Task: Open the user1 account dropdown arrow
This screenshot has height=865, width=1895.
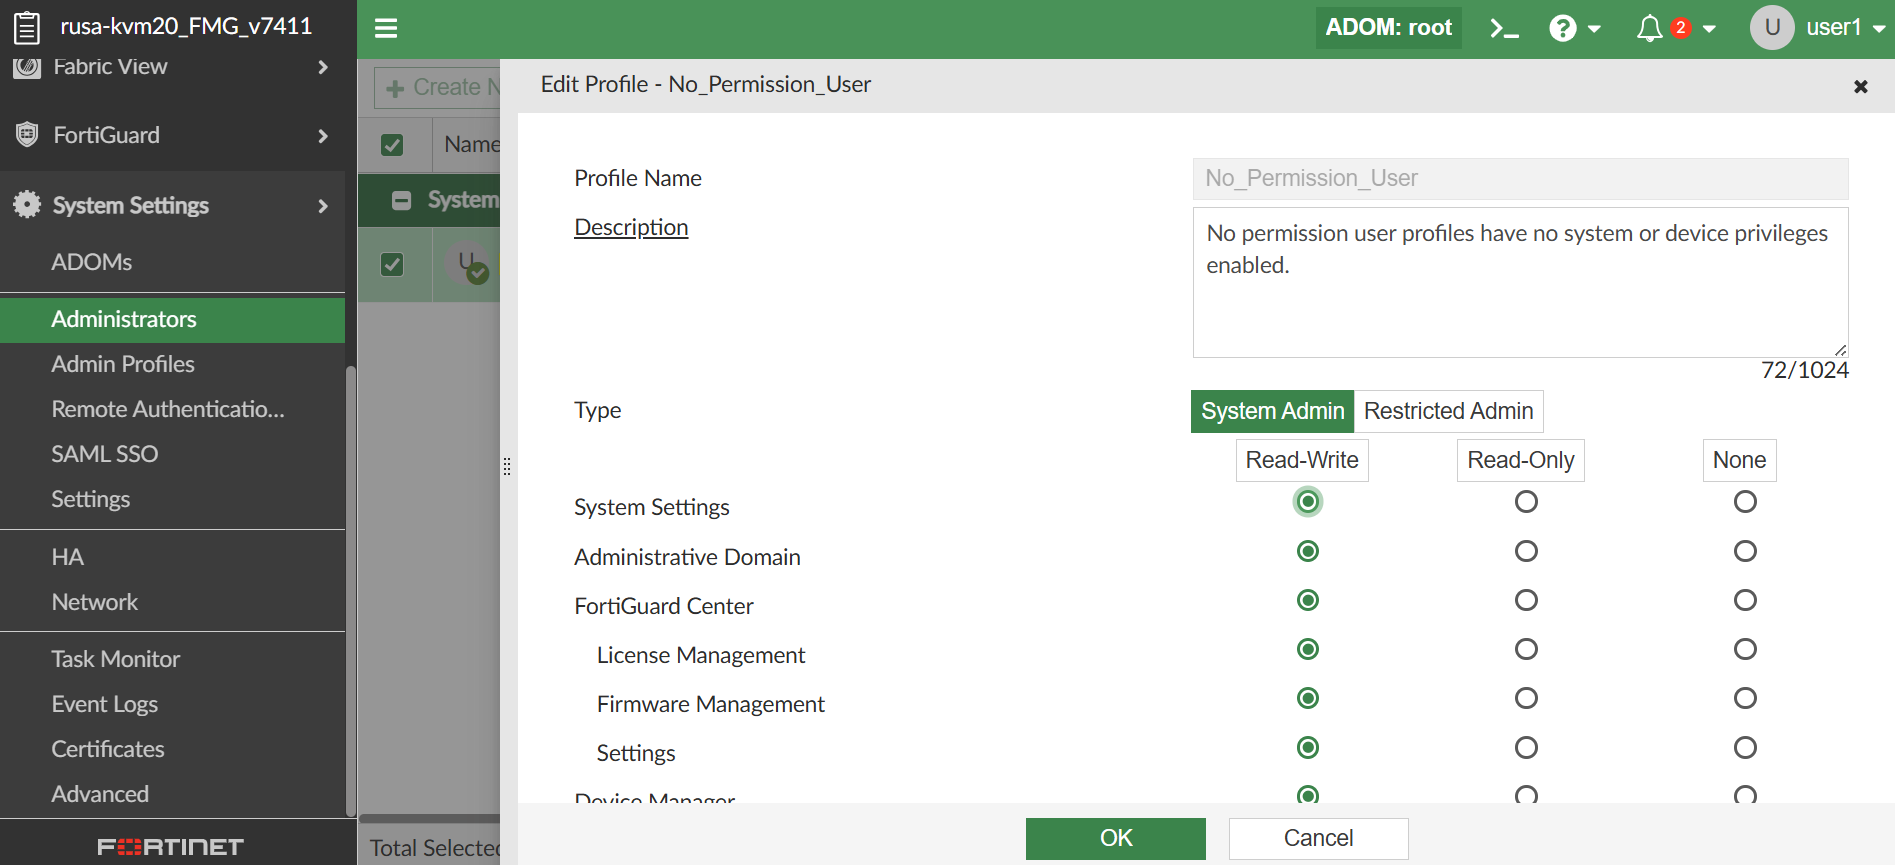Action: [1879, 29]
